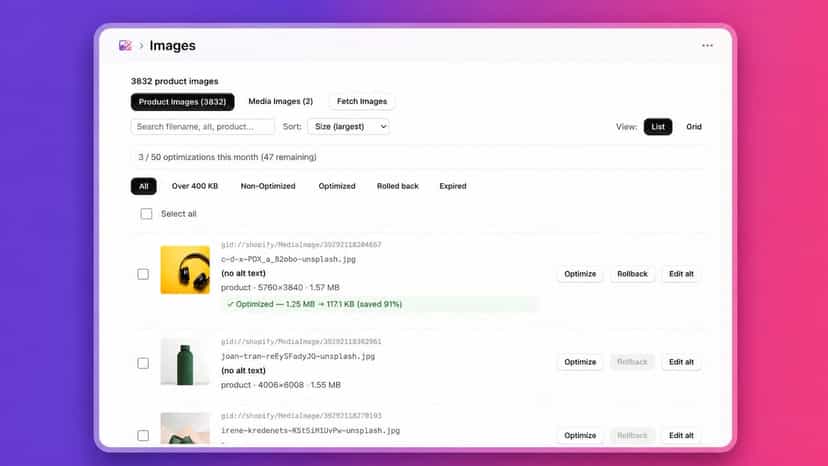Edit alt for irene-kredenets image
Viewport: 828px width, 466px height.
tap(681, 435)
